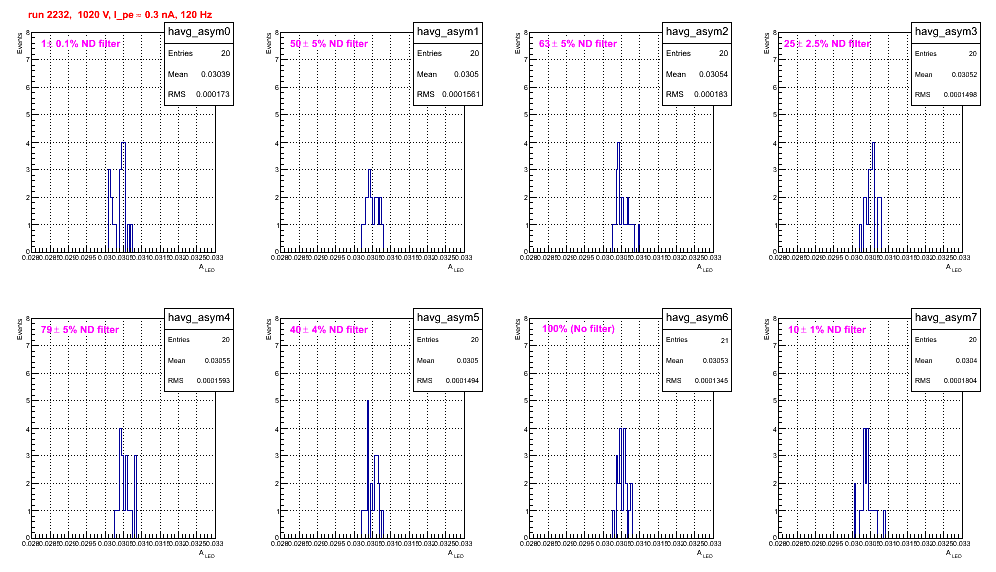Click the 50± 5% ND filter label
Screen dimensions: 996x572
329,43
